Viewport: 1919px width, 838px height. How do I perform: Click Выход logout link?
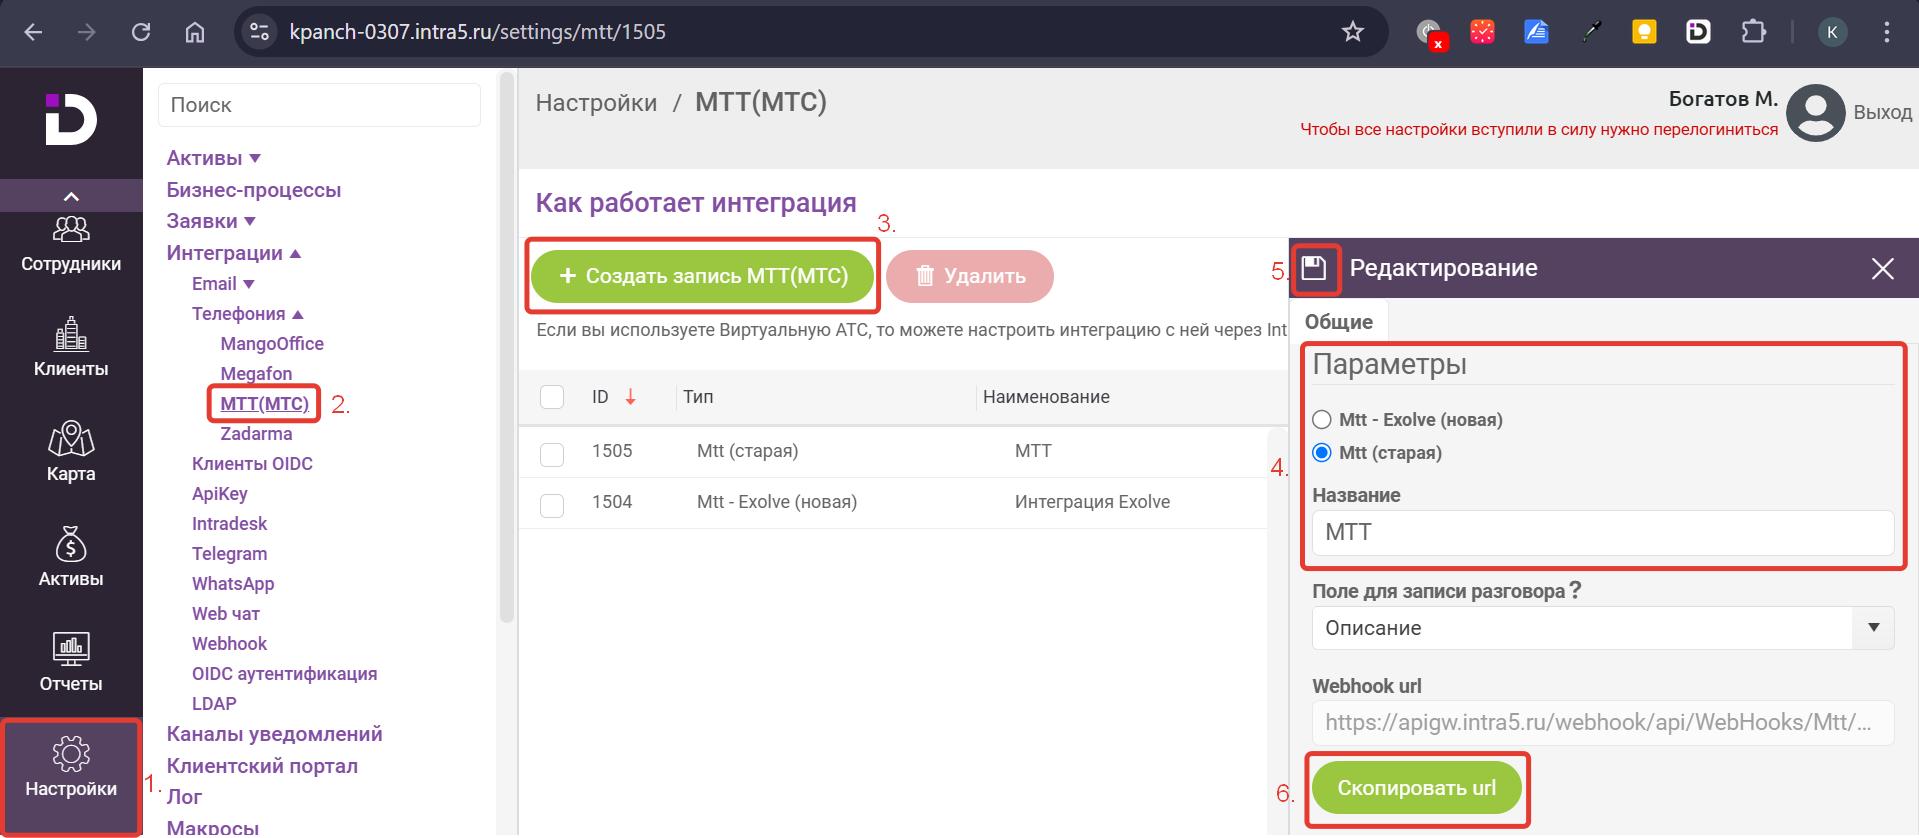click(1882, 112)
